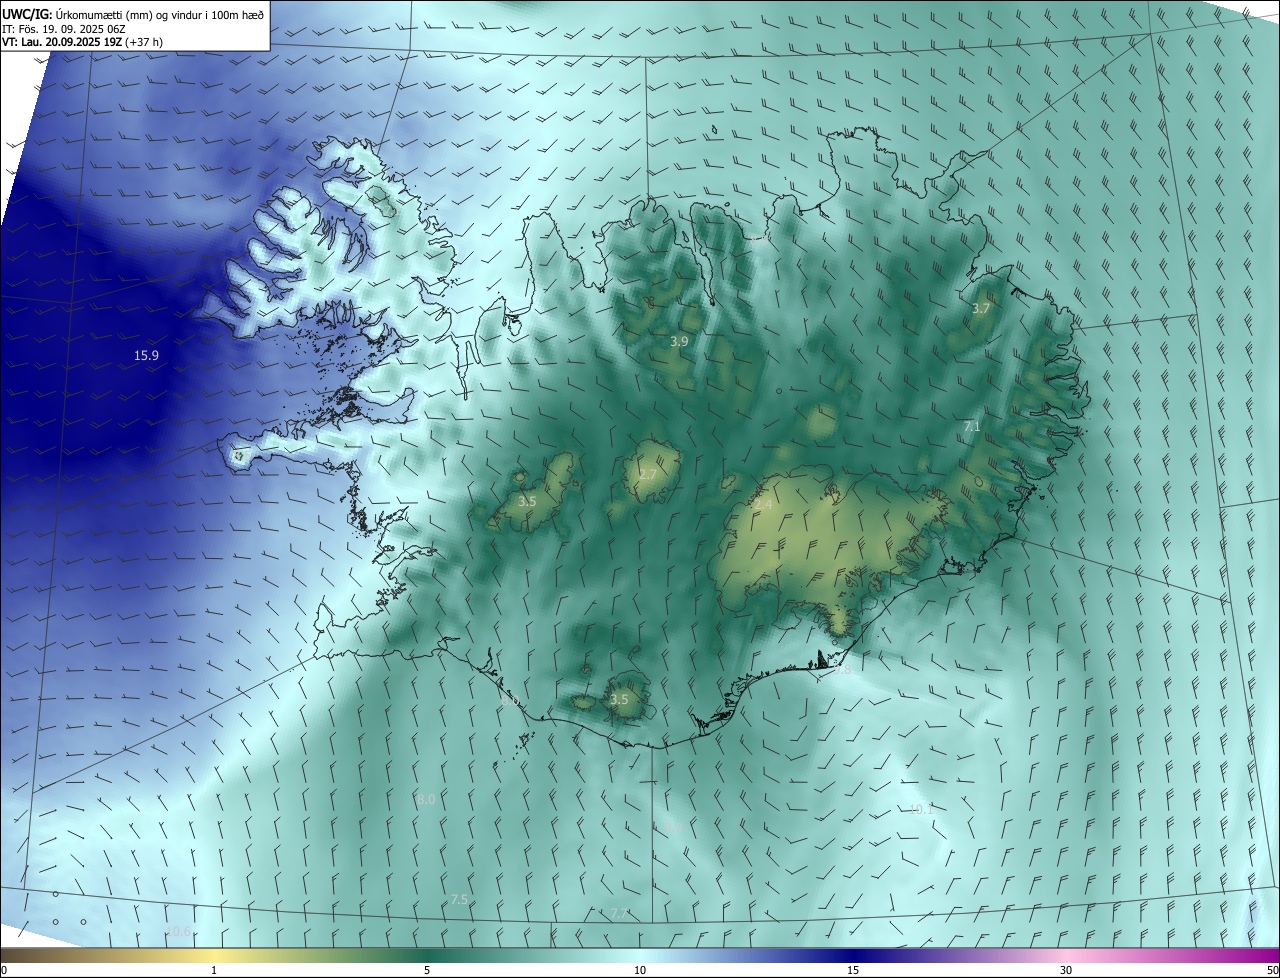1280x978 pixels.
Task: Click the 7.1 value in eastern Iceland
Action: point(972,427)
